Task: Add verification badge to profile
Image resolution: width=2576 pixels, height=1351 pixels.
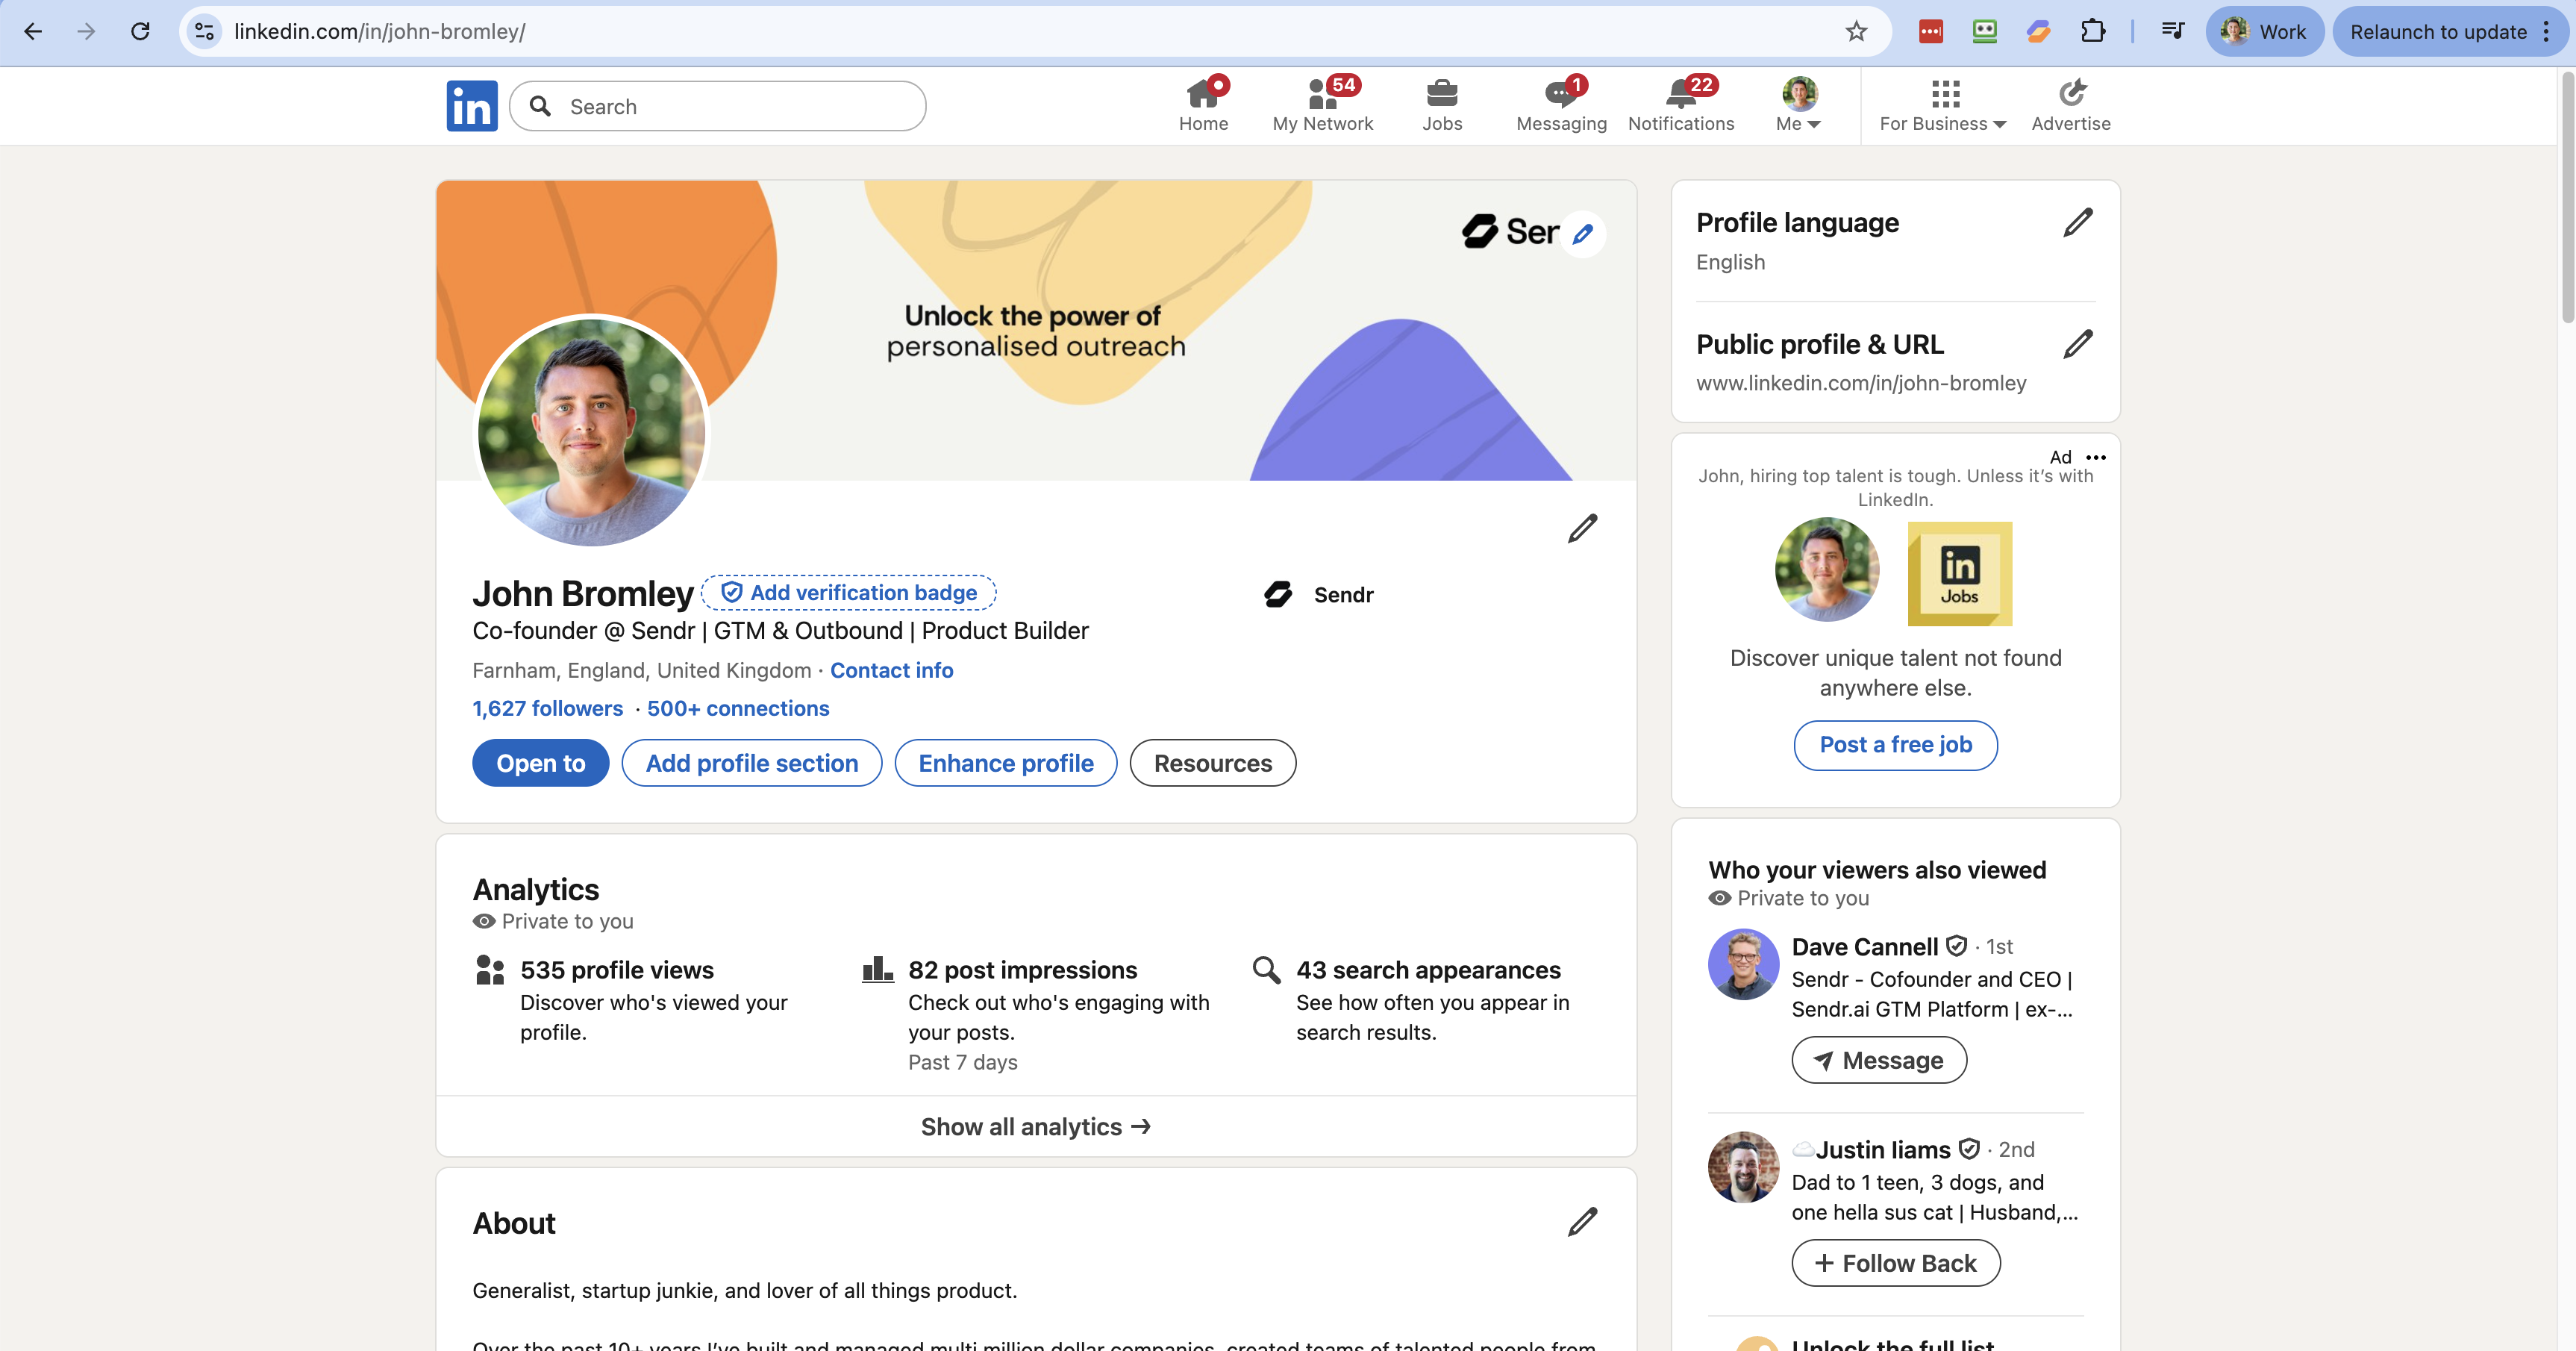Action: click(x=847, y=592)
